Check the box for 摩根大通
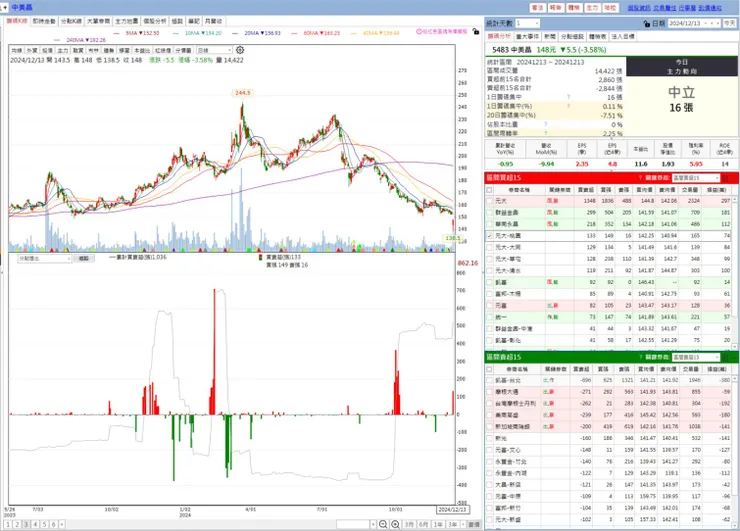 [489, 392]
